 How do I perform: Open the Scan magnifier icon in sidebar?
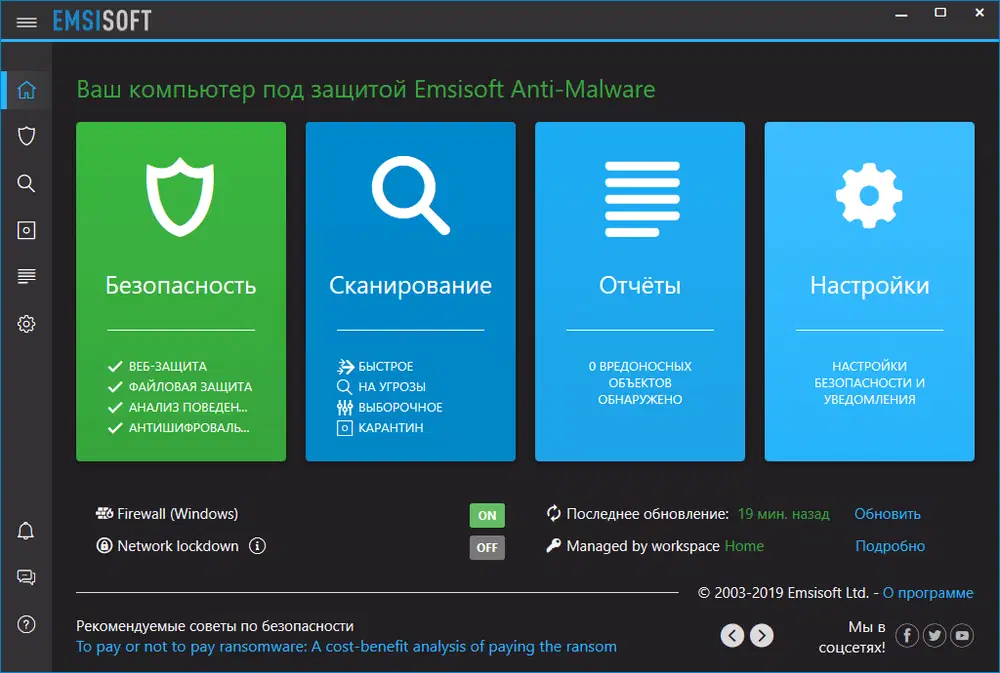pyautogui.click(x=26, y=183)
